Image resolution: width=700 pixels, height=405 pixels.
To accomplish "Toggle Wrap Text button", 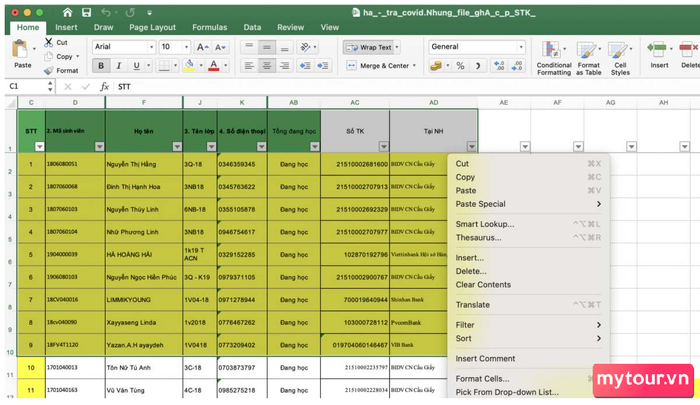I will point(370,47).
